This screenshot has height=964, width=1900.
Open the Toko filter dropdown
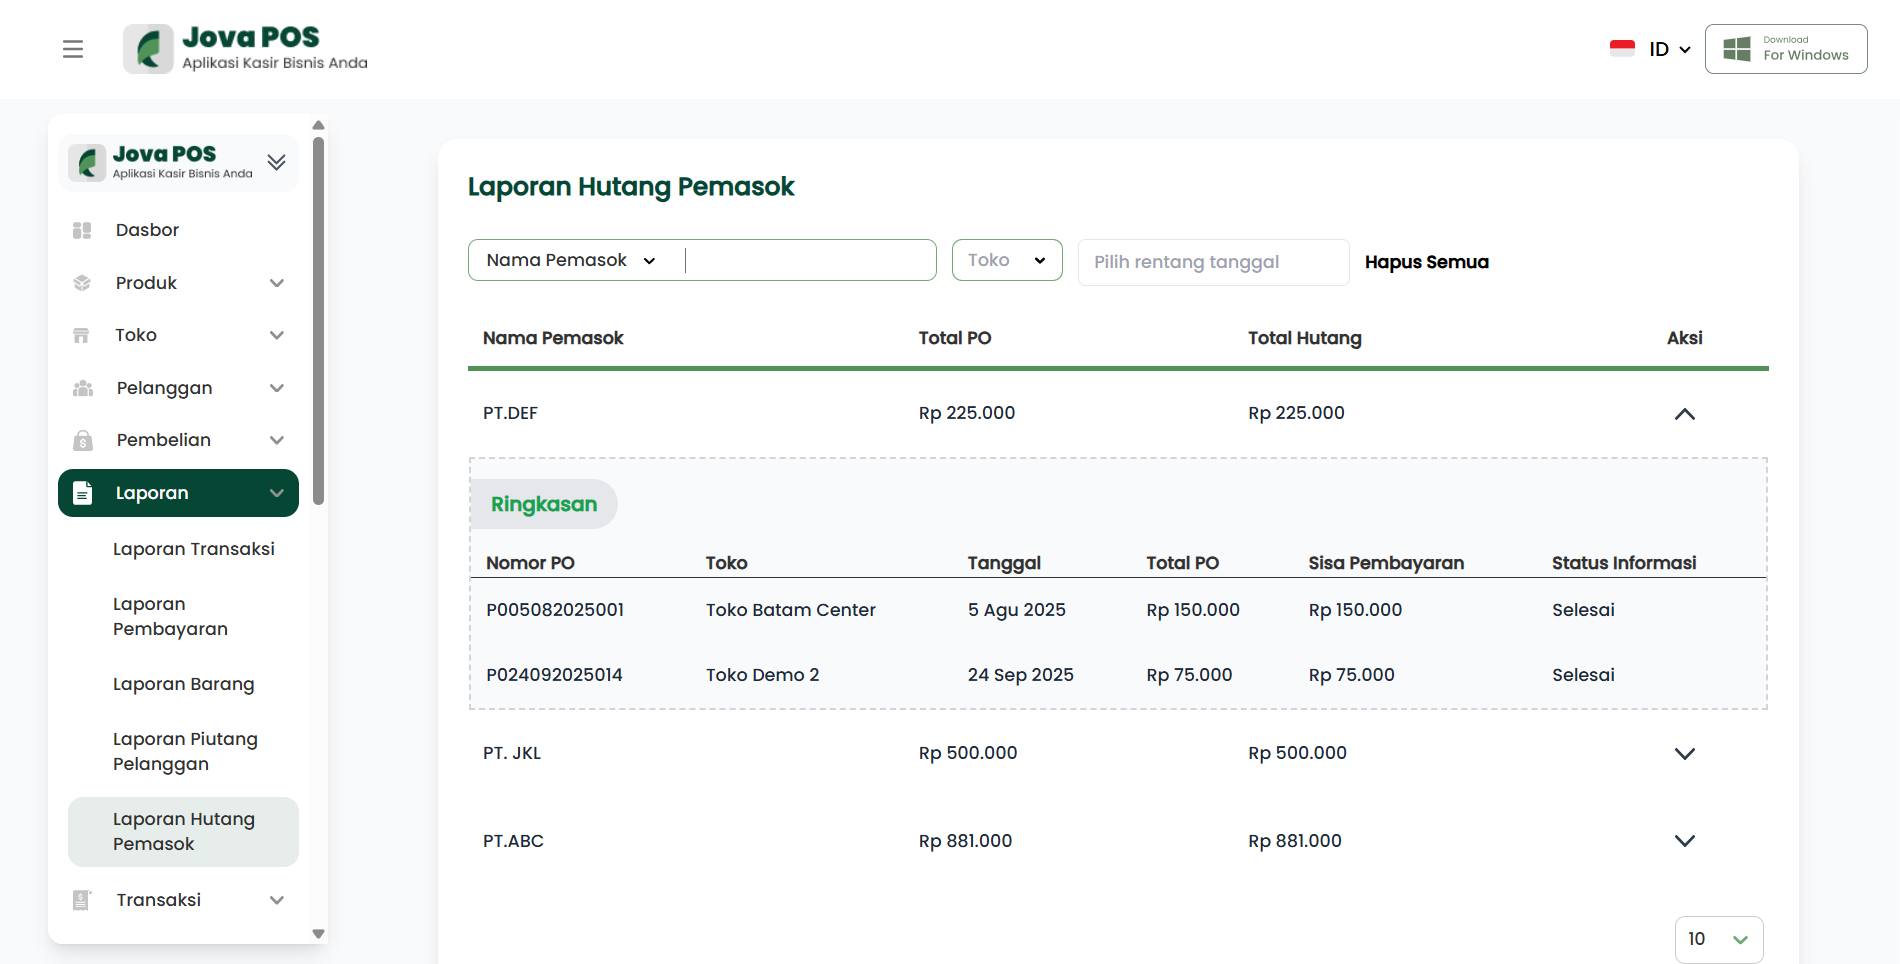pos(1006,260)
